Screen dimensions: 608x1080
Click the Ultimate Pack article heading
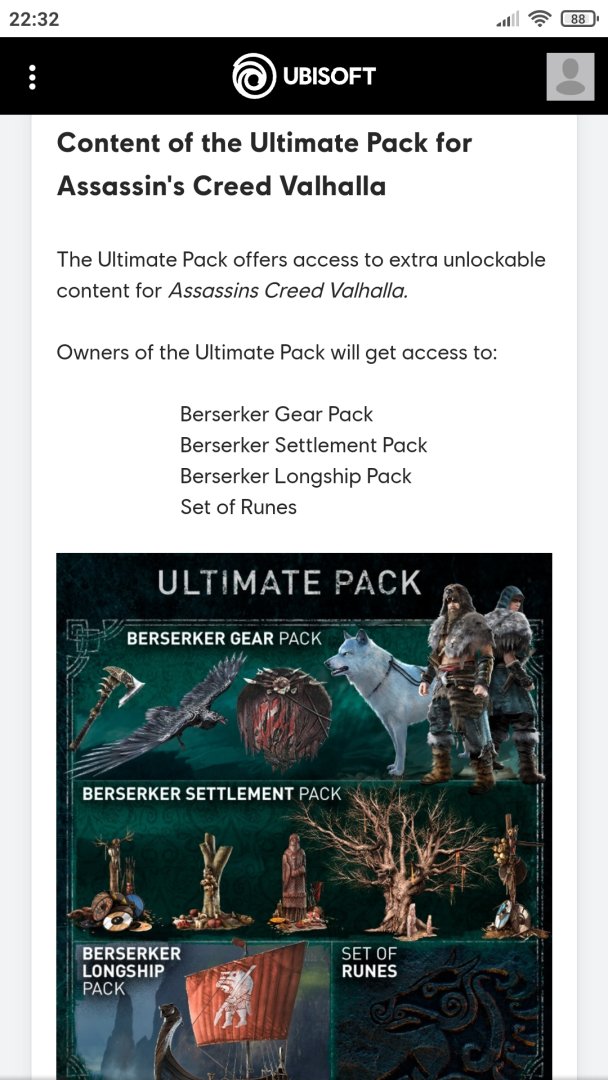click(x=264, y=165)
